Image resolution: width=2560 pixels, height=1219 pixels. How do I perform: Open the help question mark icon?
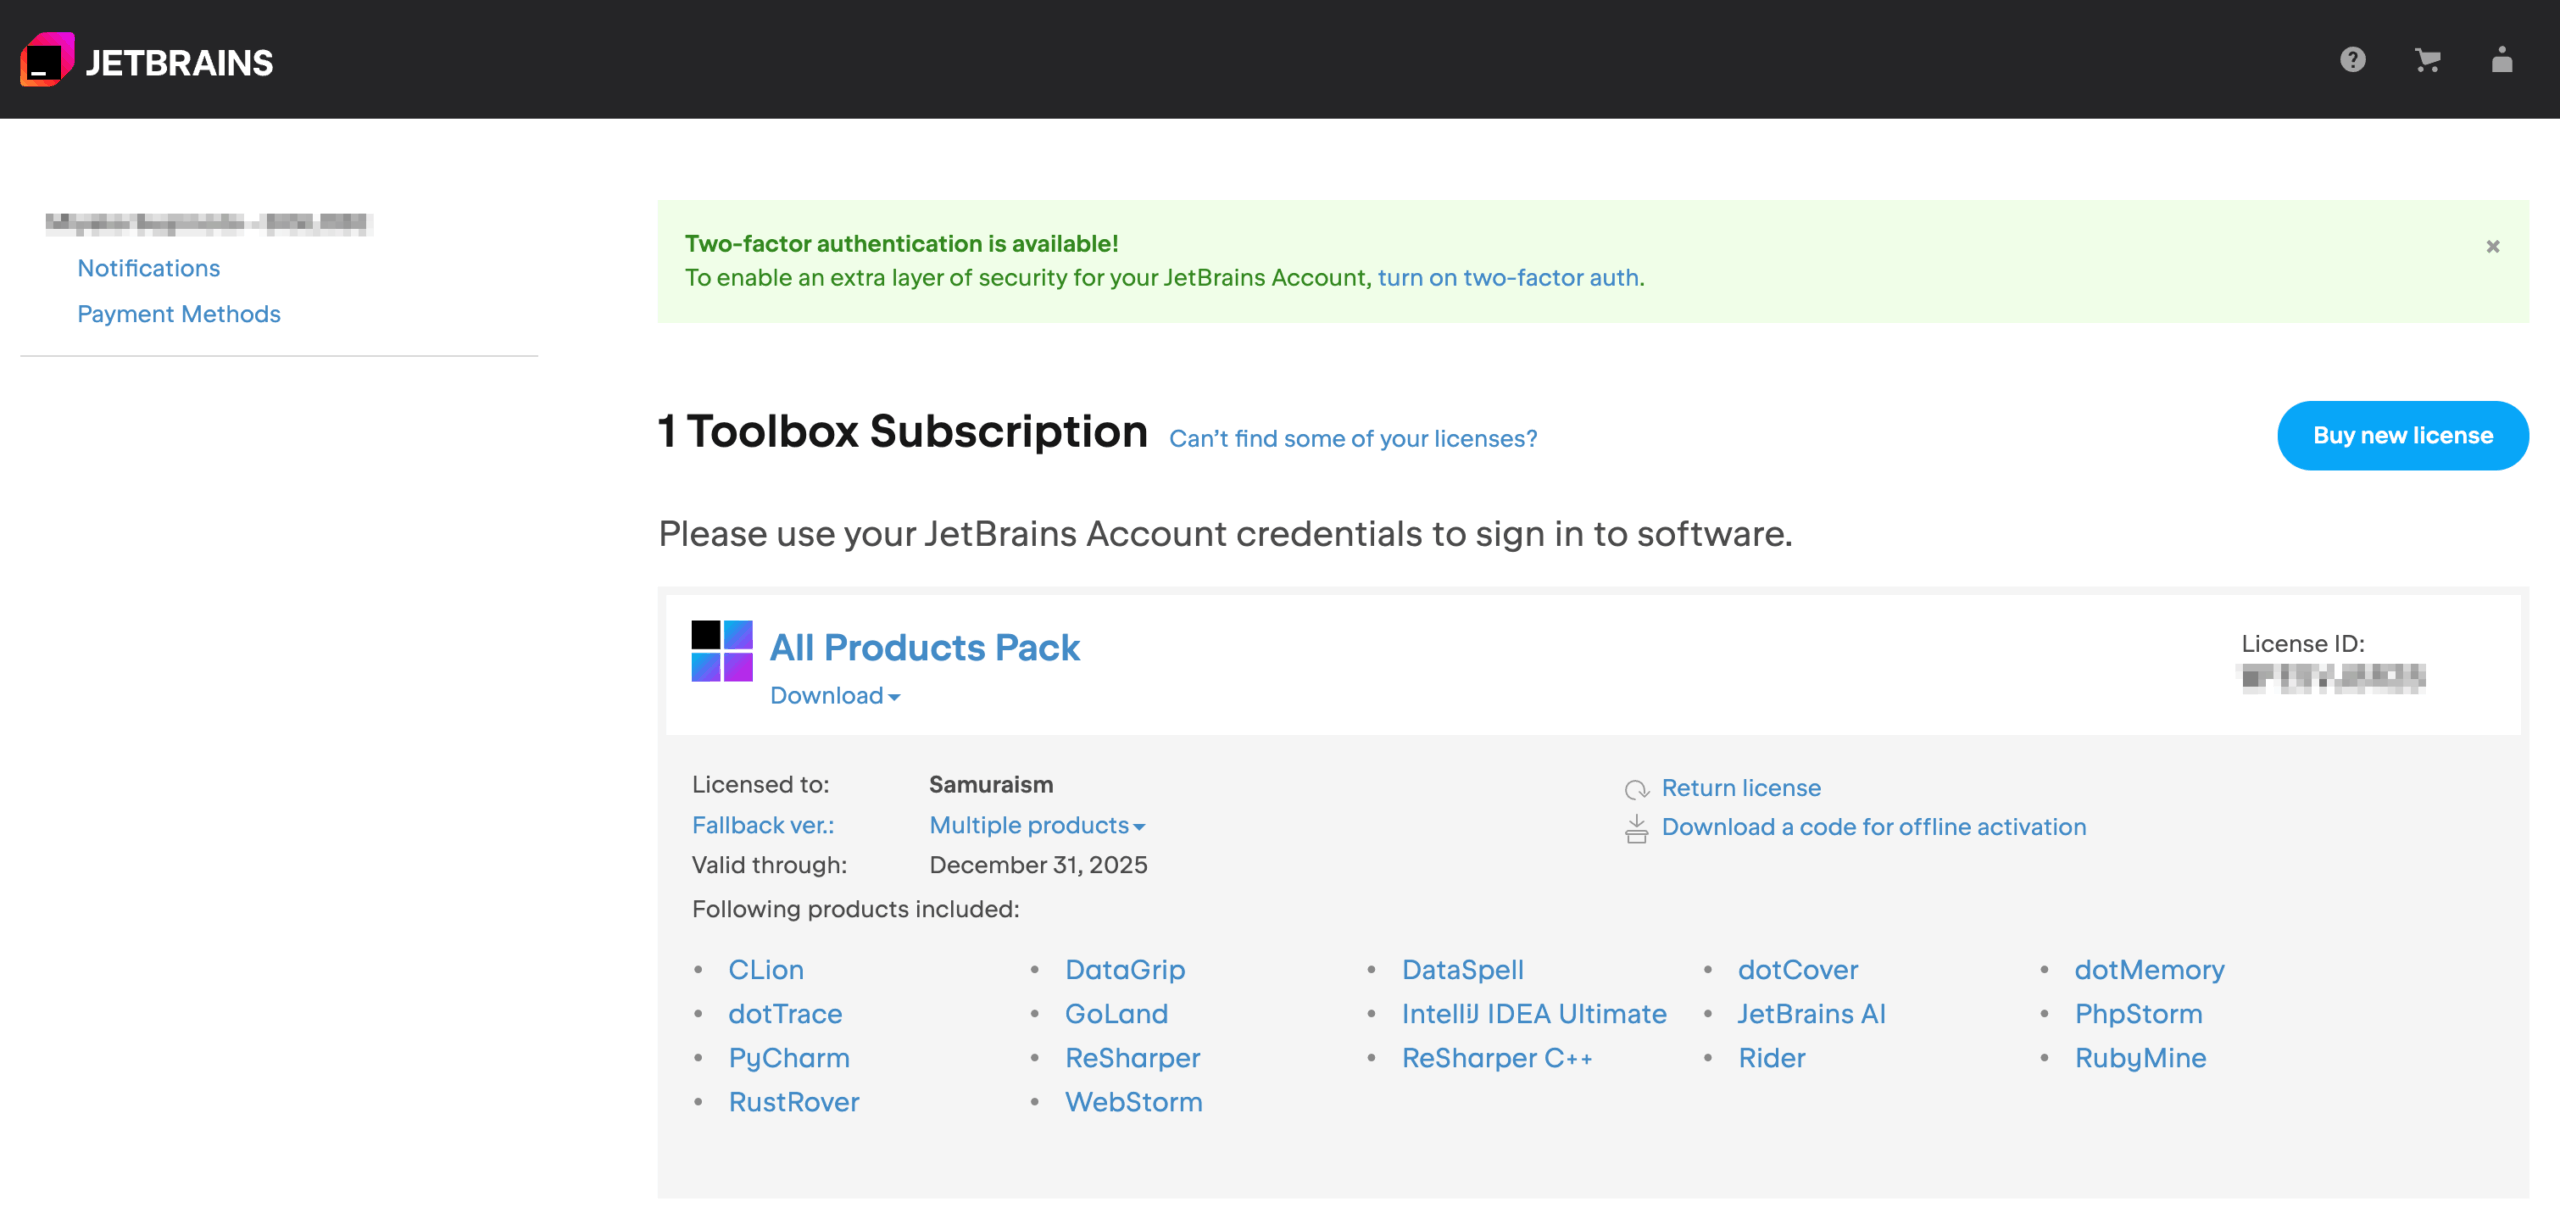pos(2352,60)
